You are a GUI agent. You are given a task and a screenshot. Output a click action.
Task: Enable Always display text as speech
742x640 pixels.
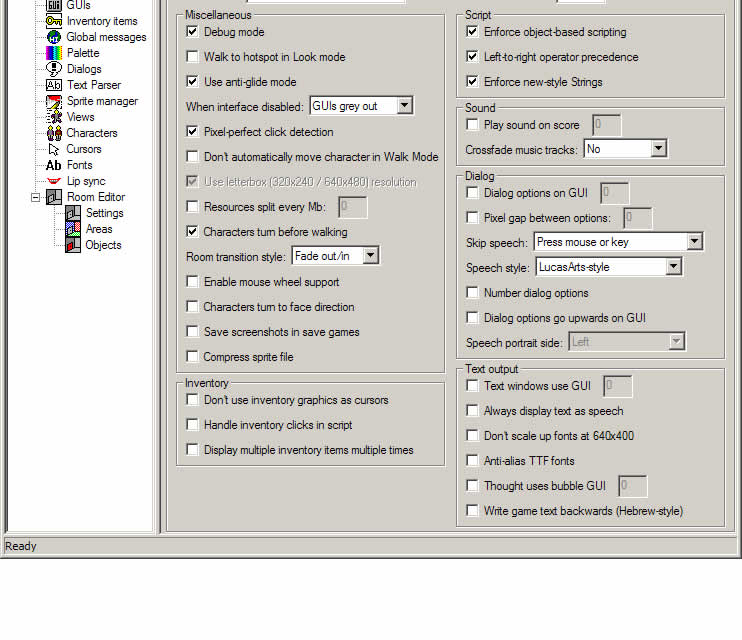tap(472, 410)
